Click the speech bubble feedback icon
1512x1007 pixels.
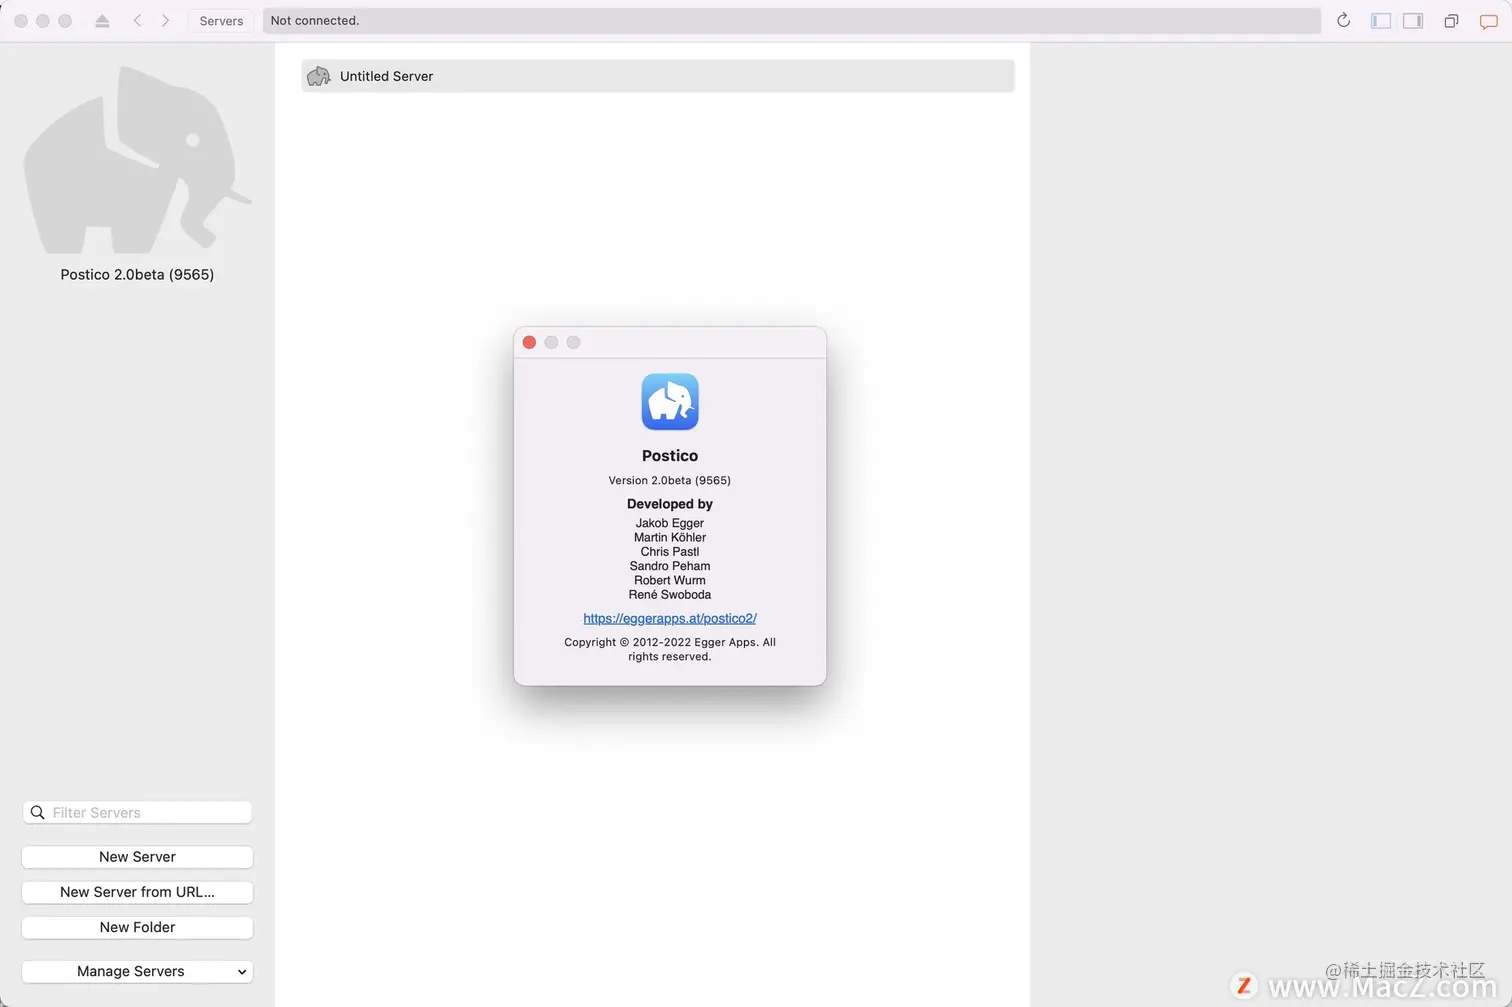coord(1489,21)
